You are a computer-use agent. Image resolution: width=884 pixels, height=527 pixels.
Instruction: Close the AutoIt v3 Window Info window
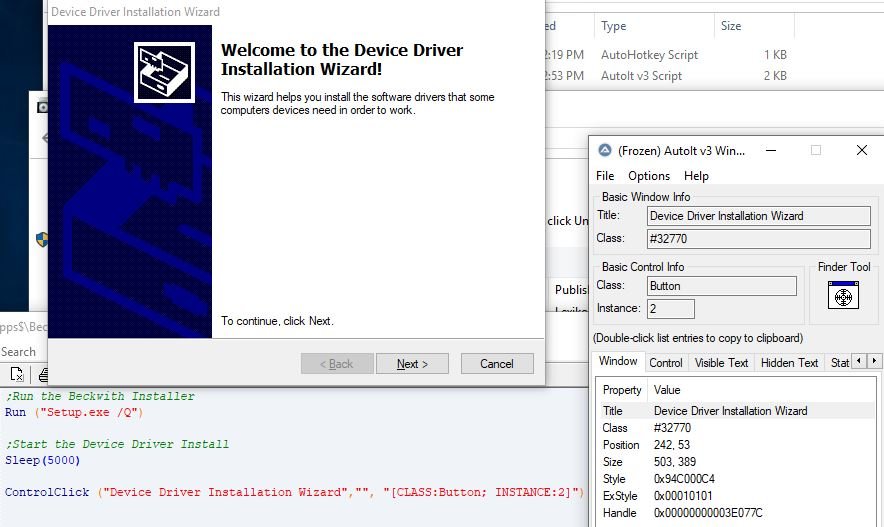[x=862, y=150]
